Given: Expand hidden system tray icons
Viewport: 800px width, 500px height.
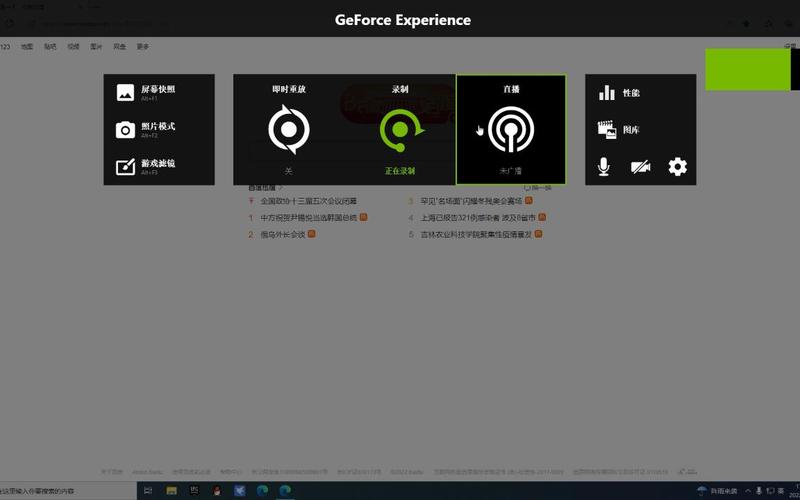Looking at the screenshot, I should [x=748, y=491].
